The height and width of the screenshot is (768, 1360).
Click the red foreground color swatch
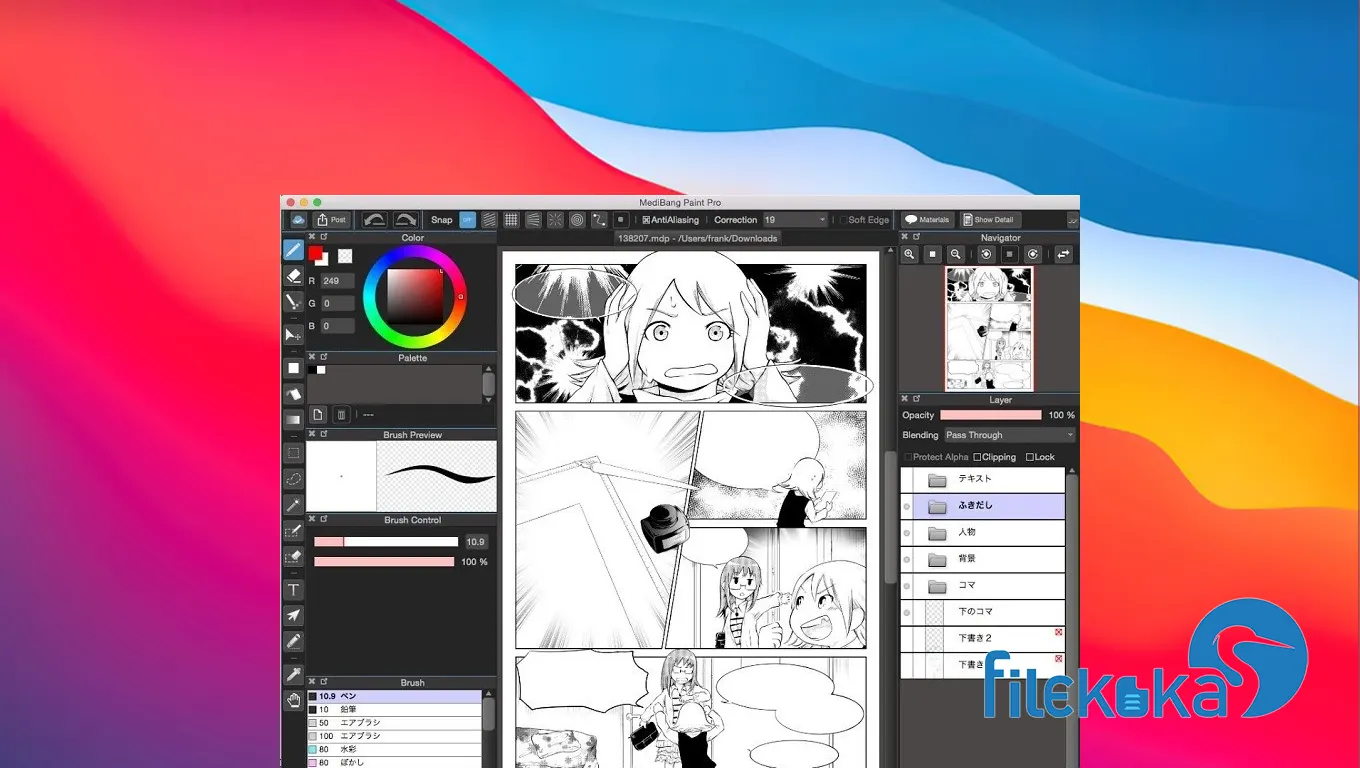coord(316,253)
